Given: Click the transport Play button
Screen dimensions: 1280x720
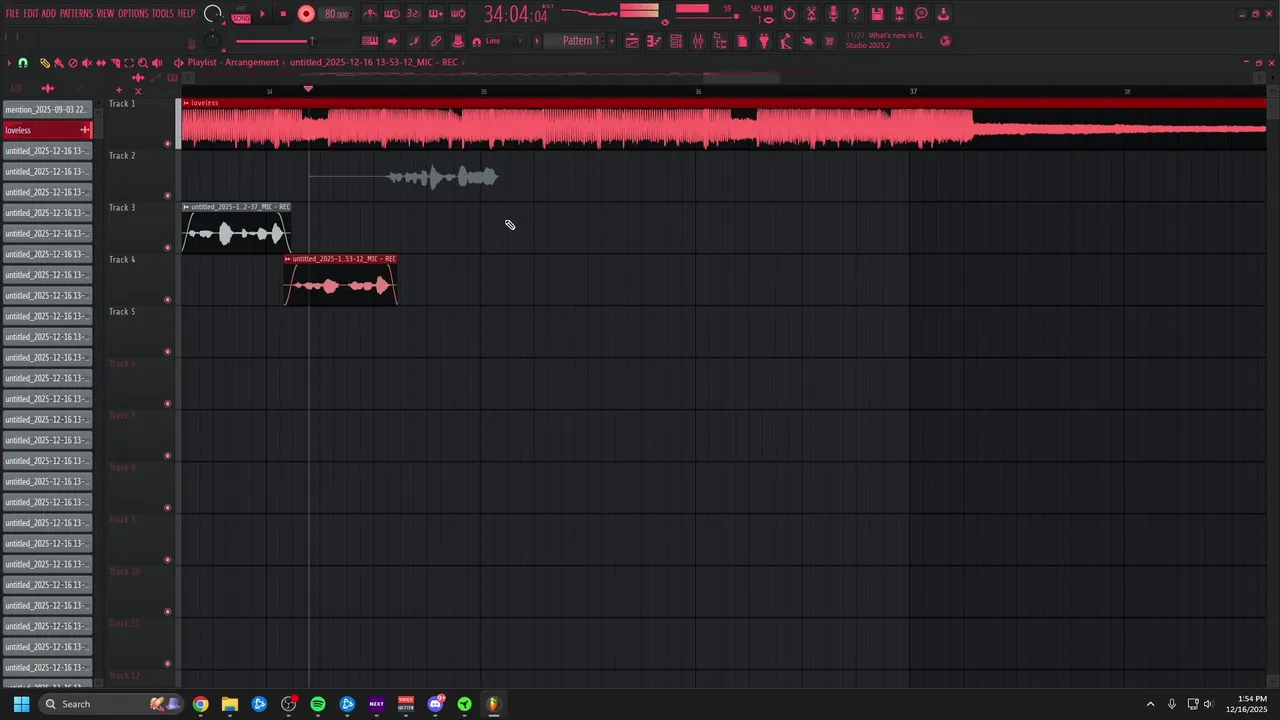Looking at the screenshot, I should [262, 14].
